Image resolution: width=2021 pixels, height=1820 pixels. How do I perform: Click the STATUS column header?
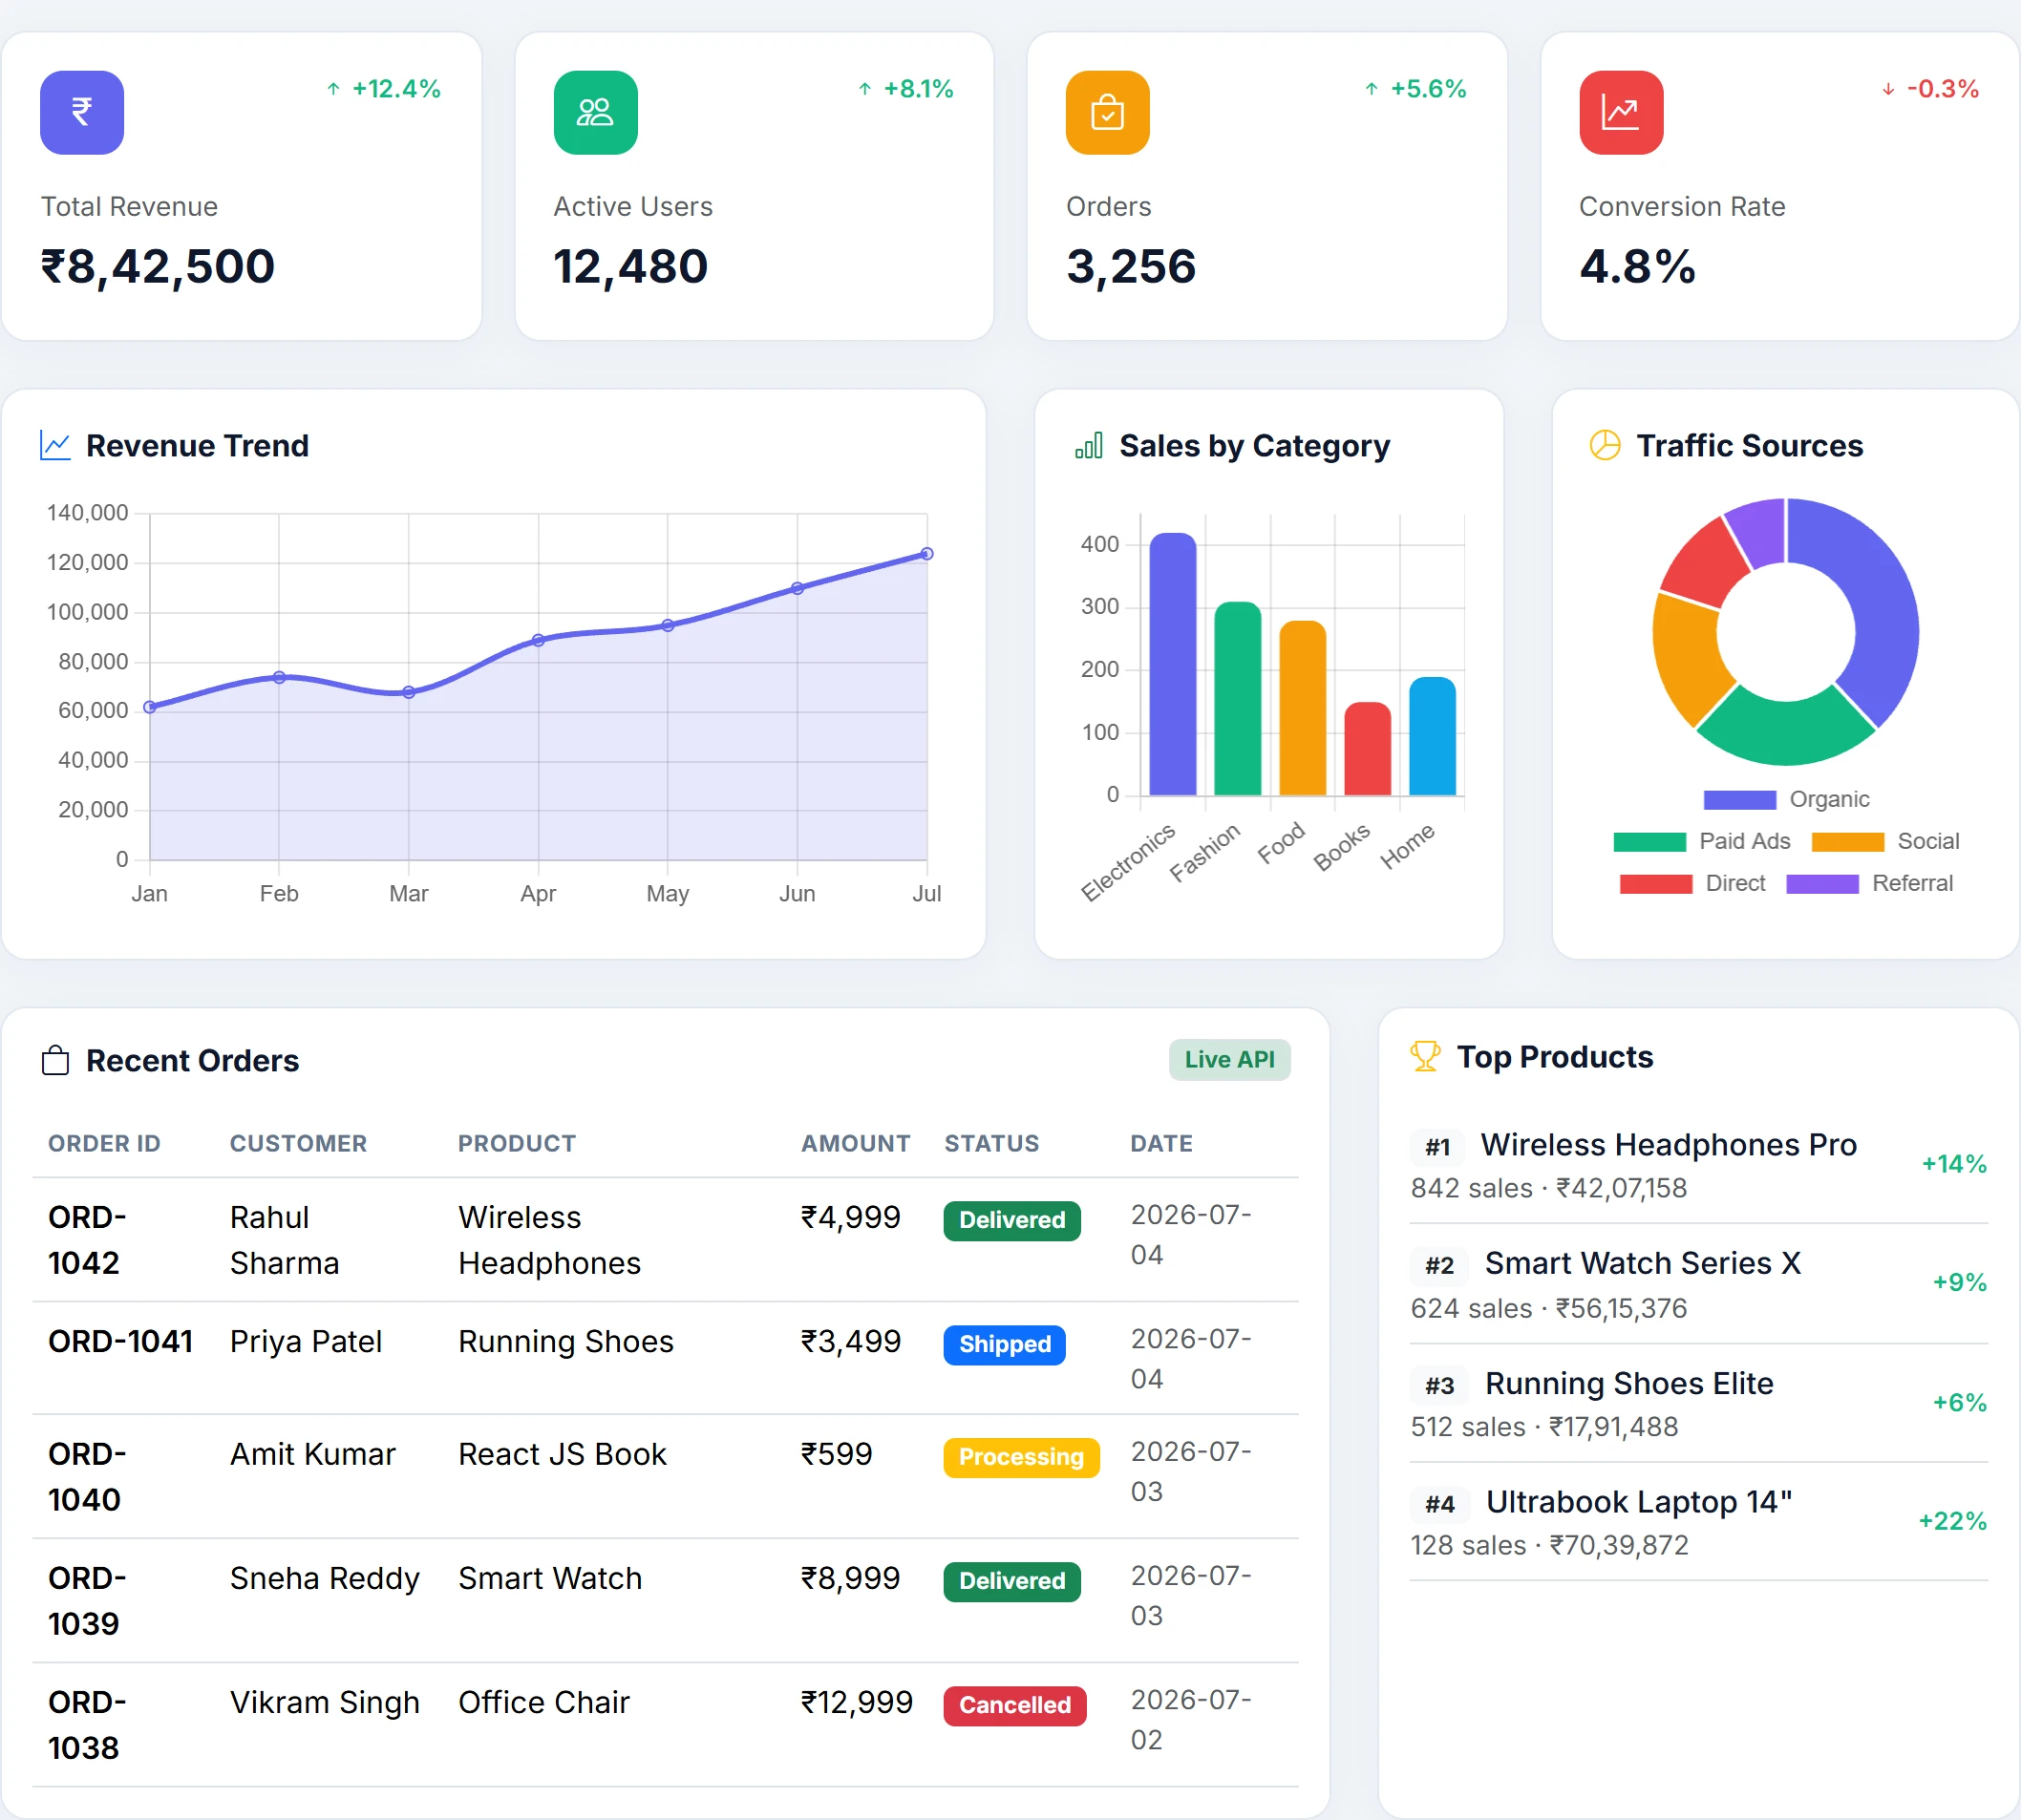(x=992, y=1143)
